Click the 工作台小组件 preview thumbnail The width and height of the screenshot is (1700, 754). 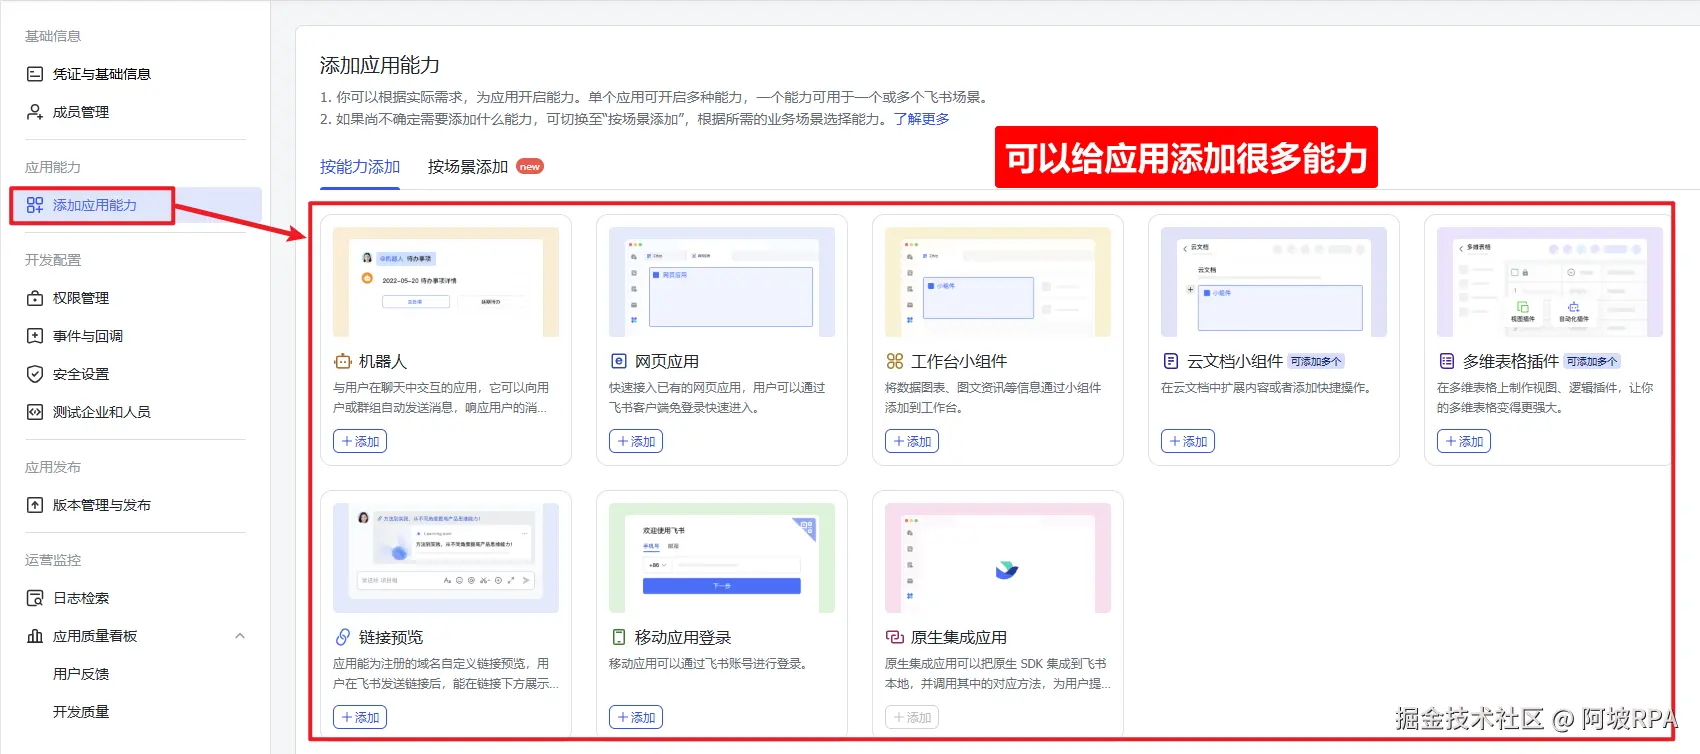998,282
